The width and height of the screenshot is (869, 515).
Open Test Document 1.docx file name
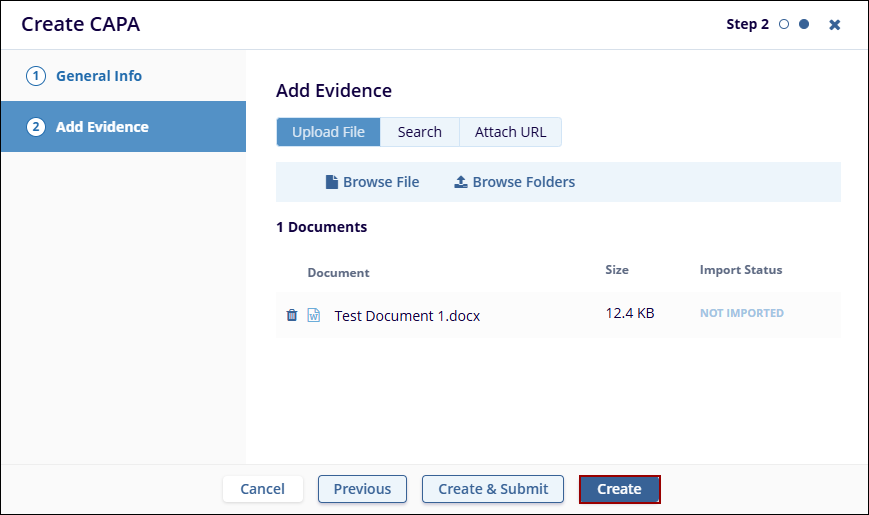407,316
